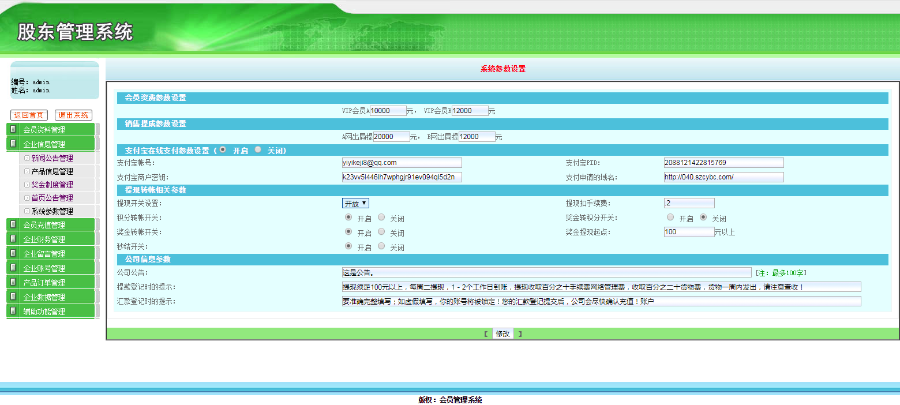Image resolution: width=900 pixels, height=405 pixels.
Task: Click the 系统参数设置 page heading
Action: pos(503,69)
